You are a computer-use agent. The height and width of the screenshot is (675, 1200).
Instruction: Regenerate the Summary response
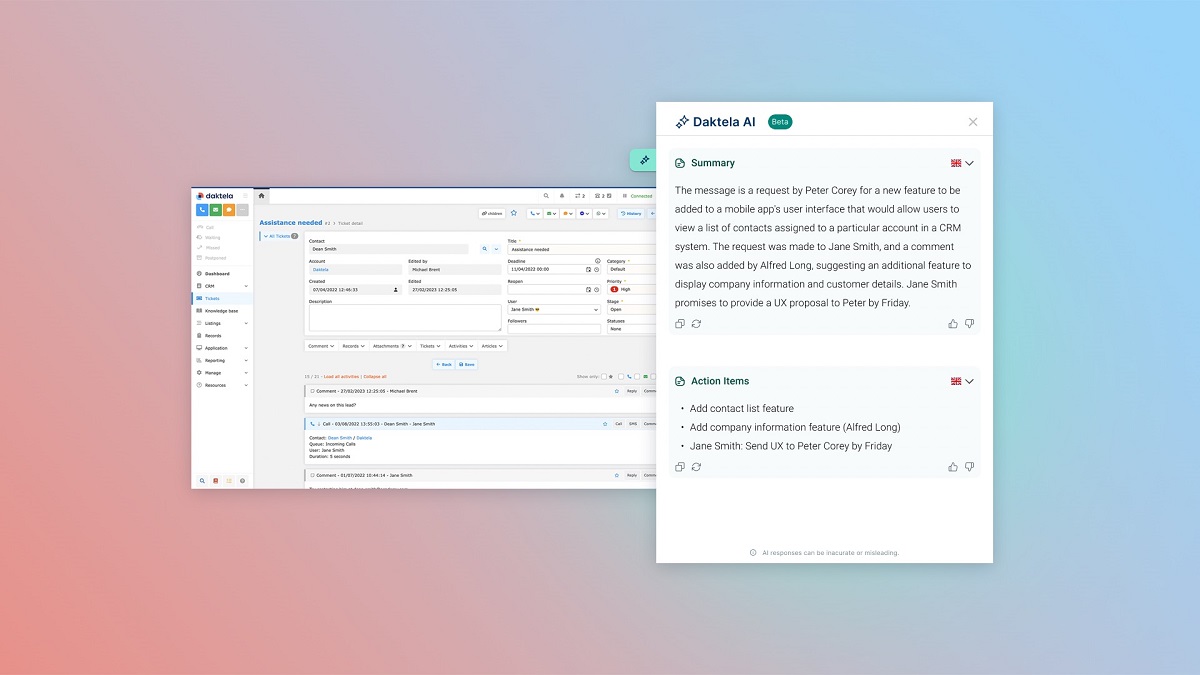coord(696,324)
